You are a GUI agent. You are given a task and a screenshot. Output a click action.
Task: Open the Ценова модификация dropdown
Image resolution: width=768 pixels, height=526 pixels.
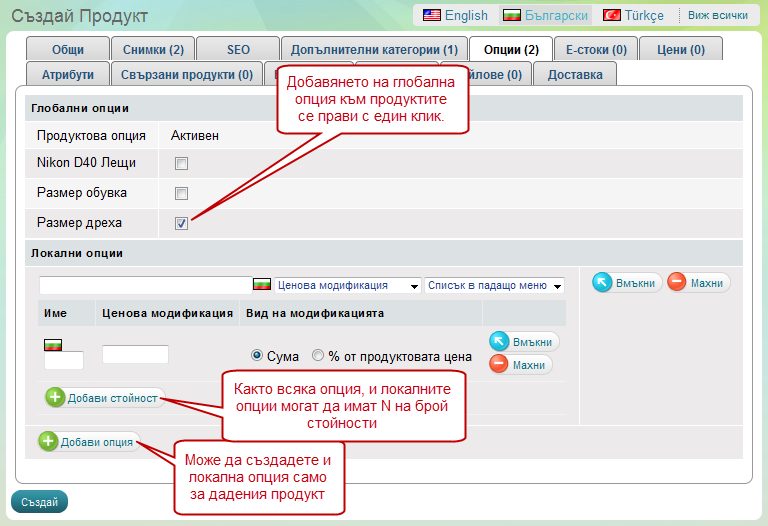tap(347, 285)
